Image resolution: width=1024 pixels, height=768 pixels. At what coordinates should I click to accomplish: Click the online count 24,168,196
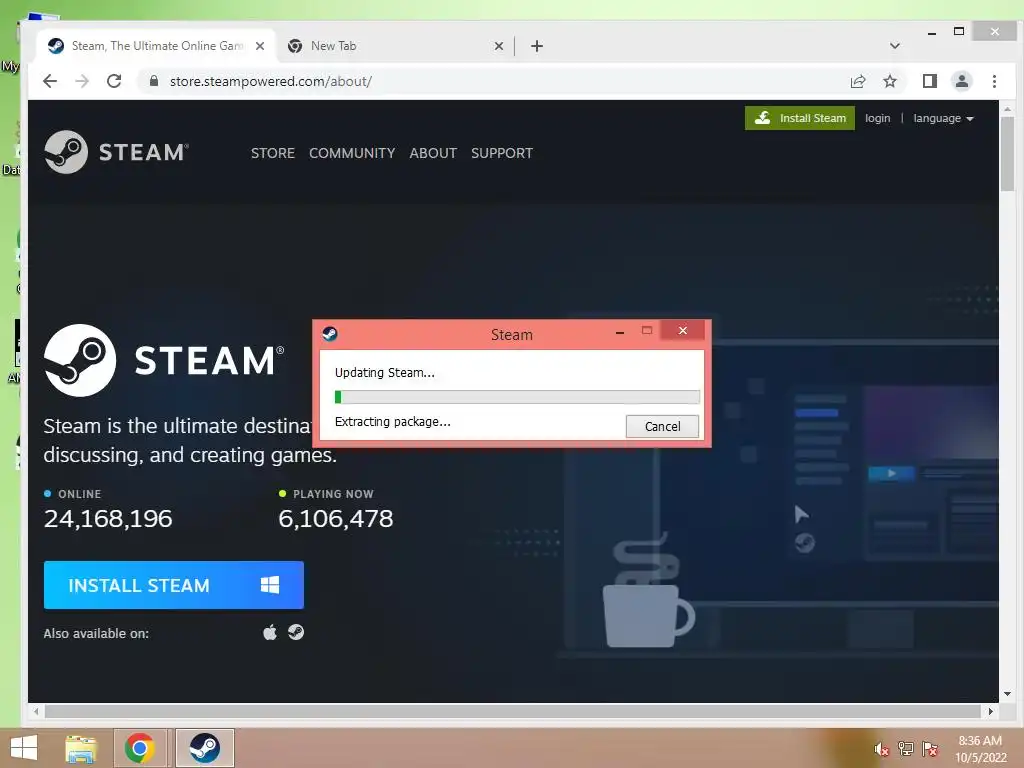pos(108,519)
